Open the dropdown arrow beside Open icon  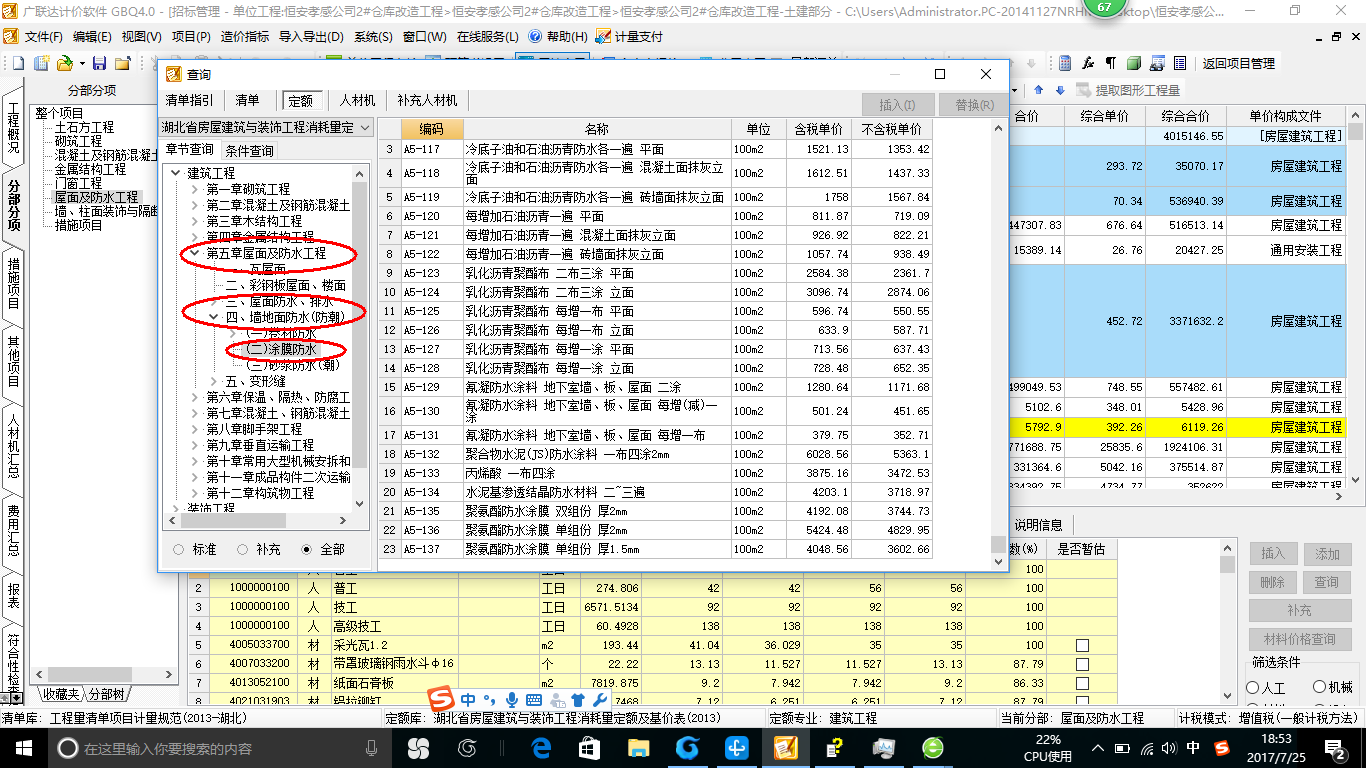[x=81, y=63]
